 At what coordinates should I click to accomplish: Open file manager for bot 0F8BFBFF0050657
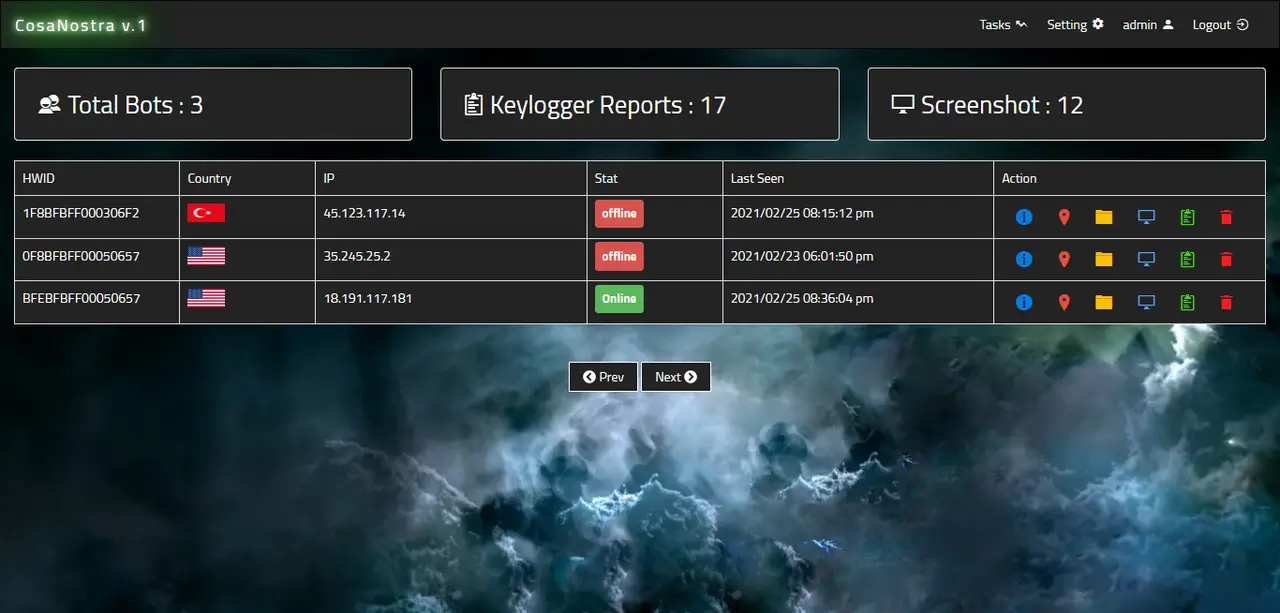1103,259
